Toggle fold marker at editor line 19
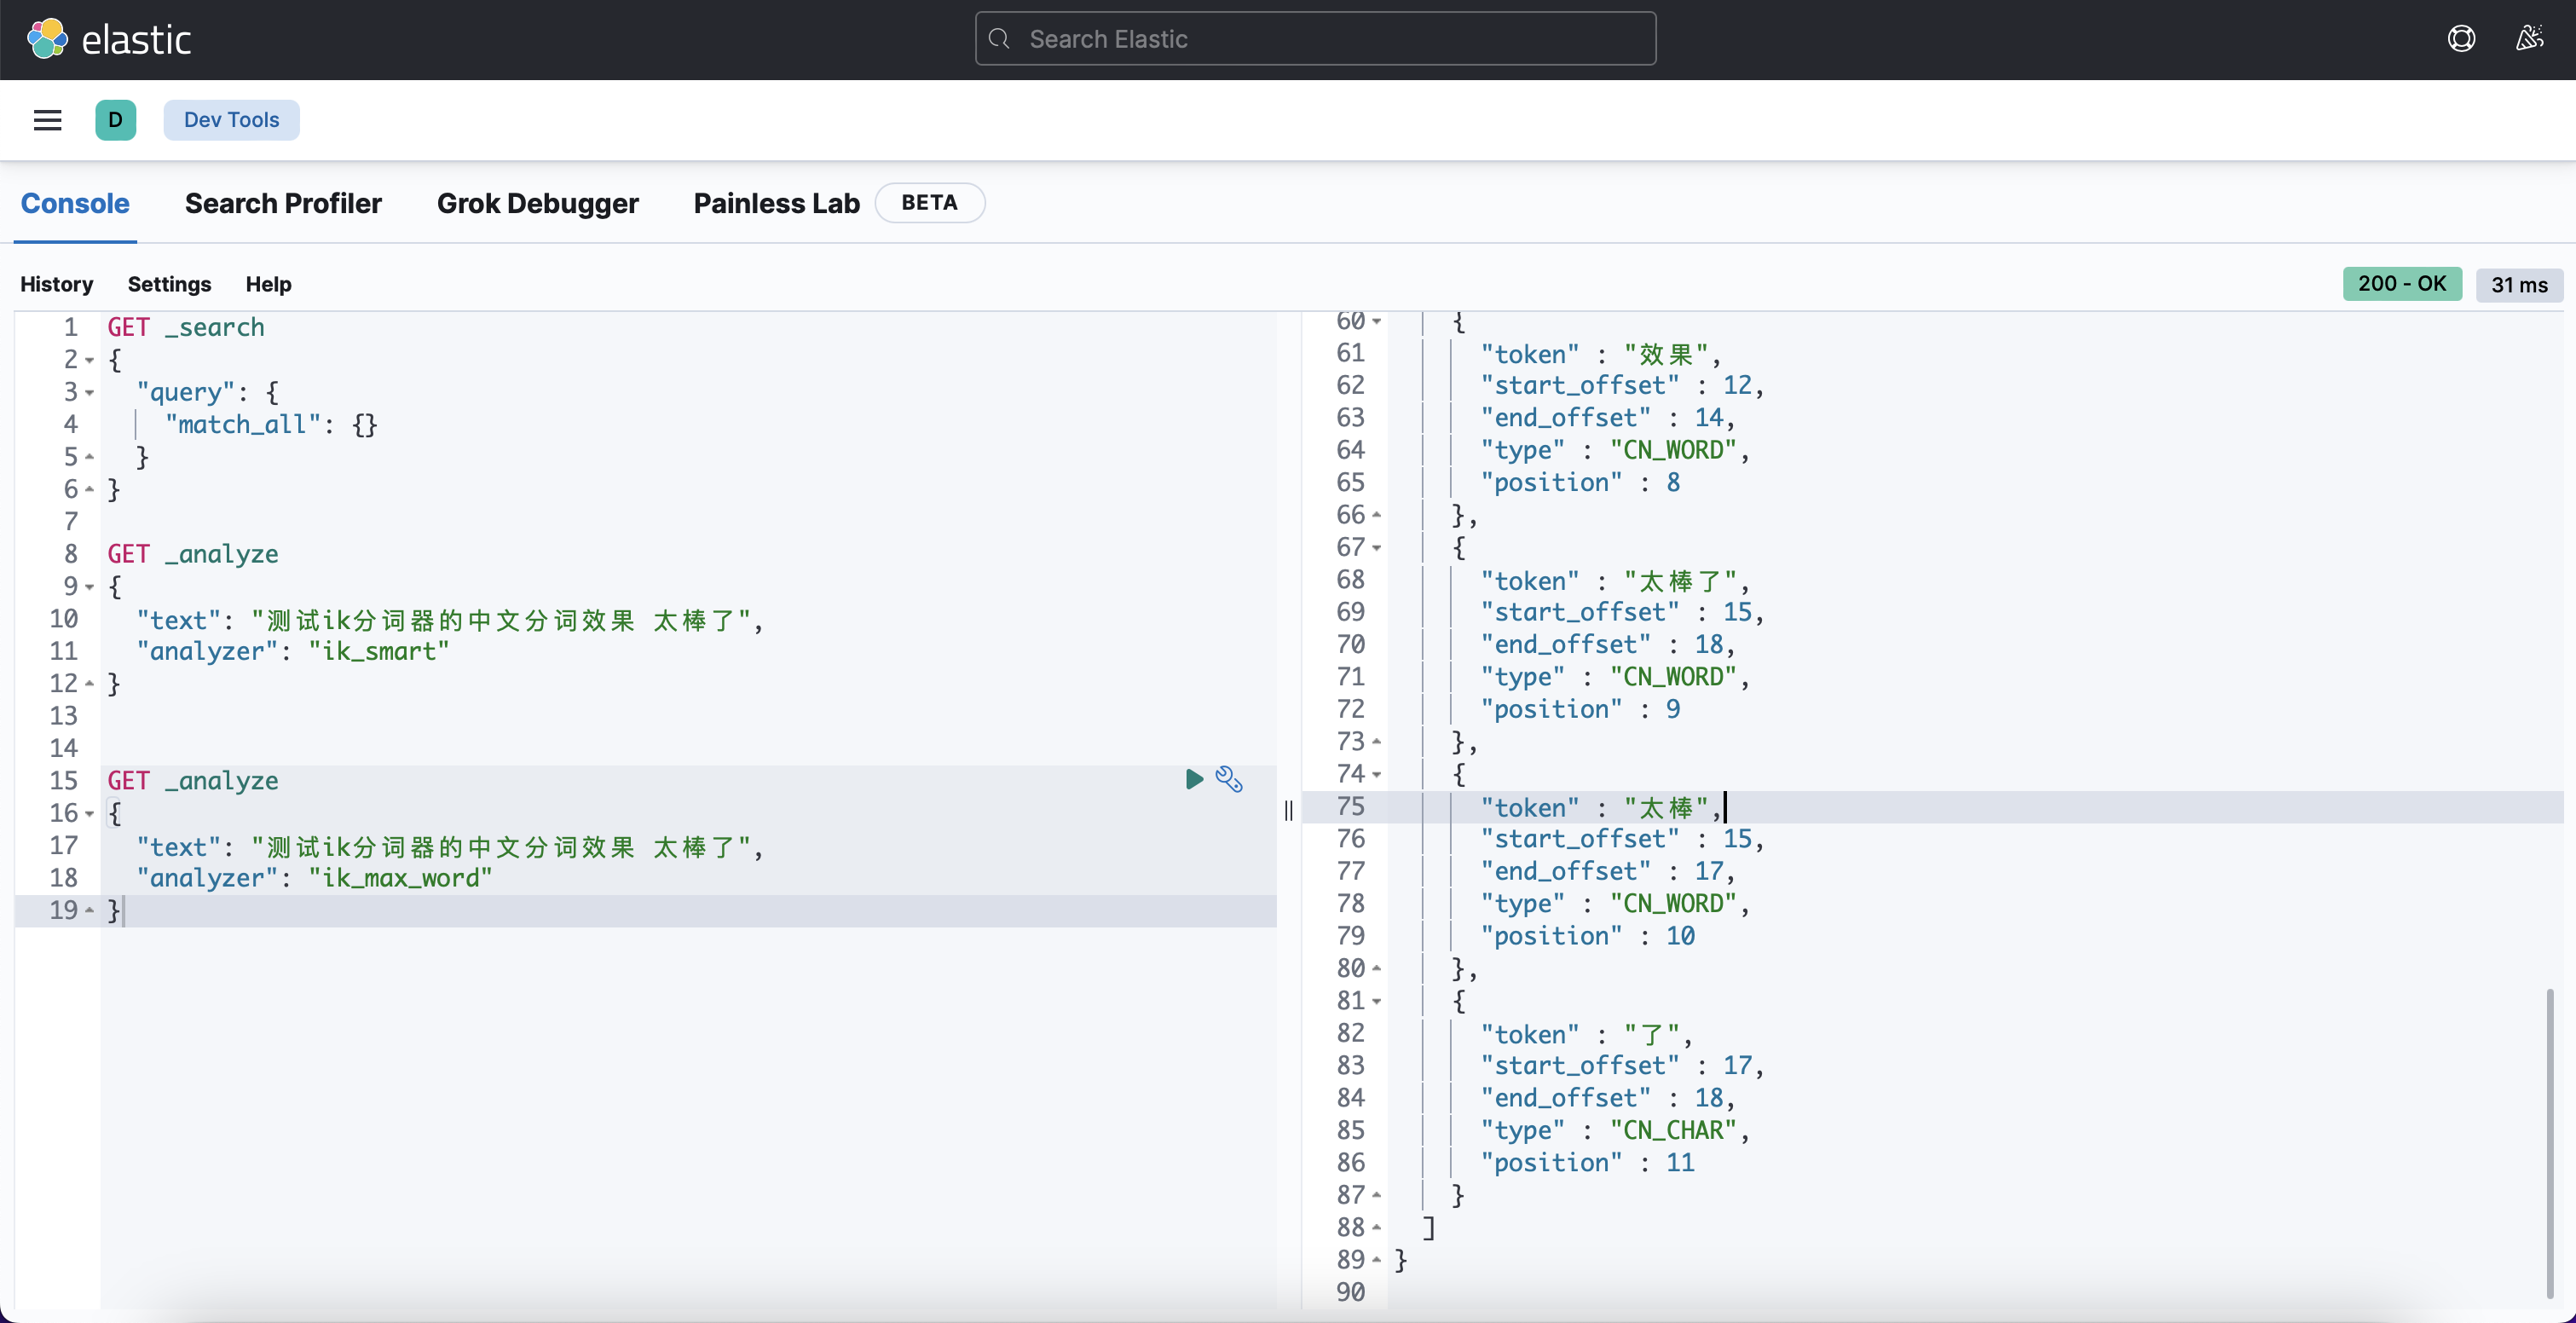Viewport: 2576px width, 1323px height. [90, 910]
